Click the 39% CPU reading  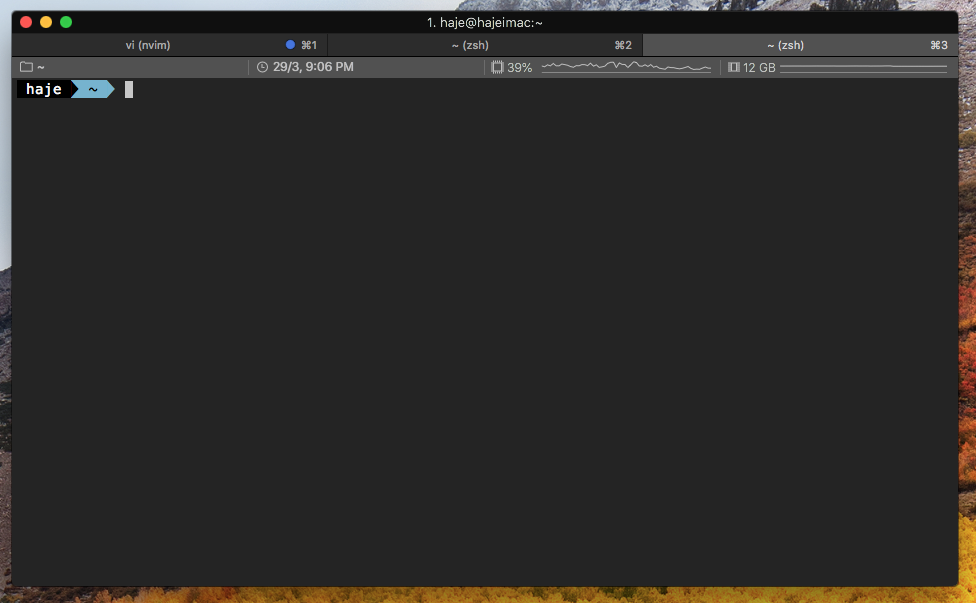click(x=520, y=67)
